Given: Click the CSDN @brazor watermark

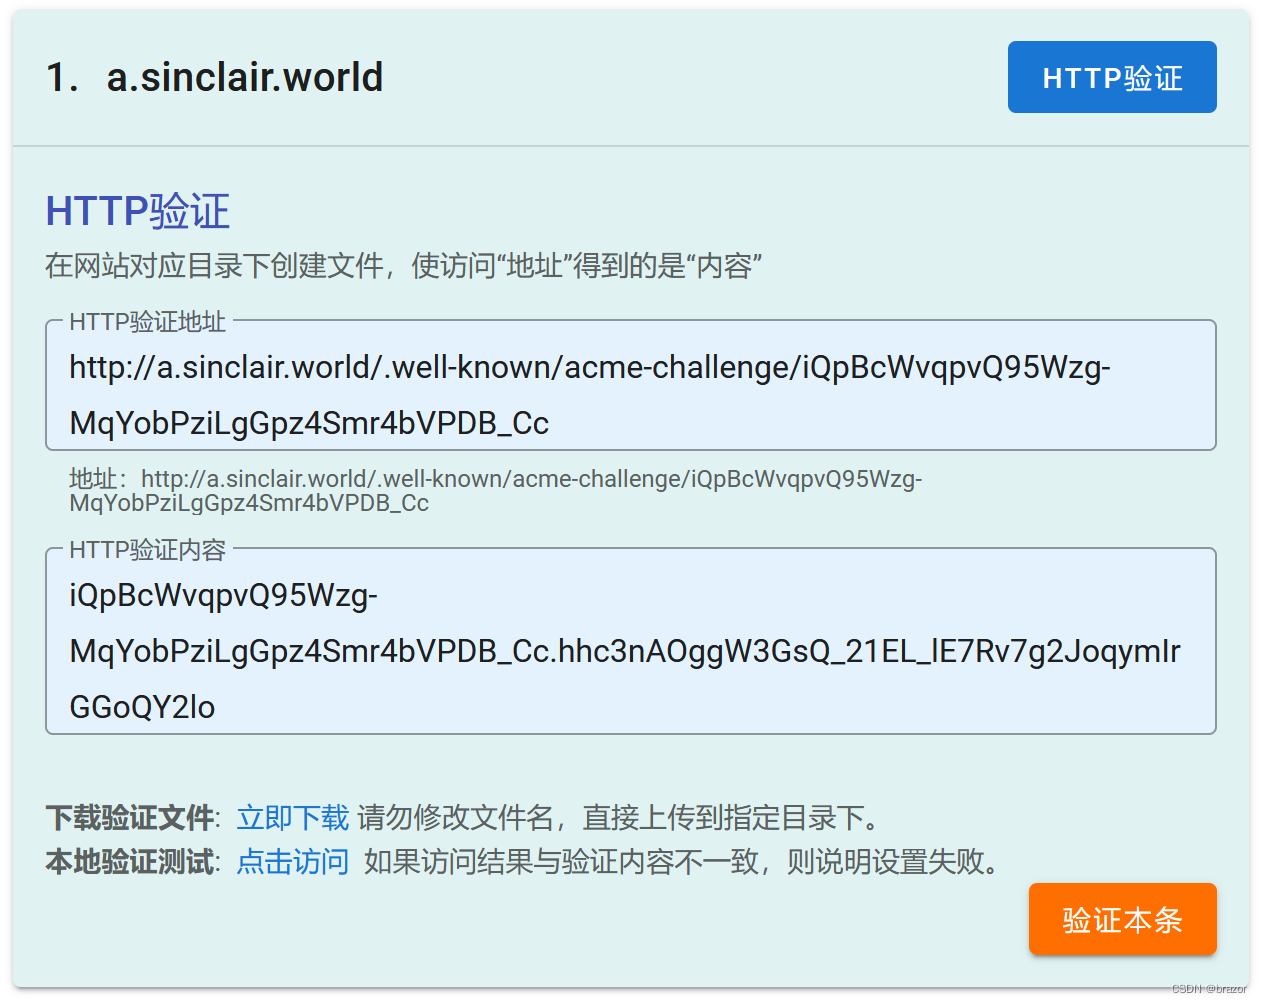Looking at the screenshot, I should tap(1209, 988).
